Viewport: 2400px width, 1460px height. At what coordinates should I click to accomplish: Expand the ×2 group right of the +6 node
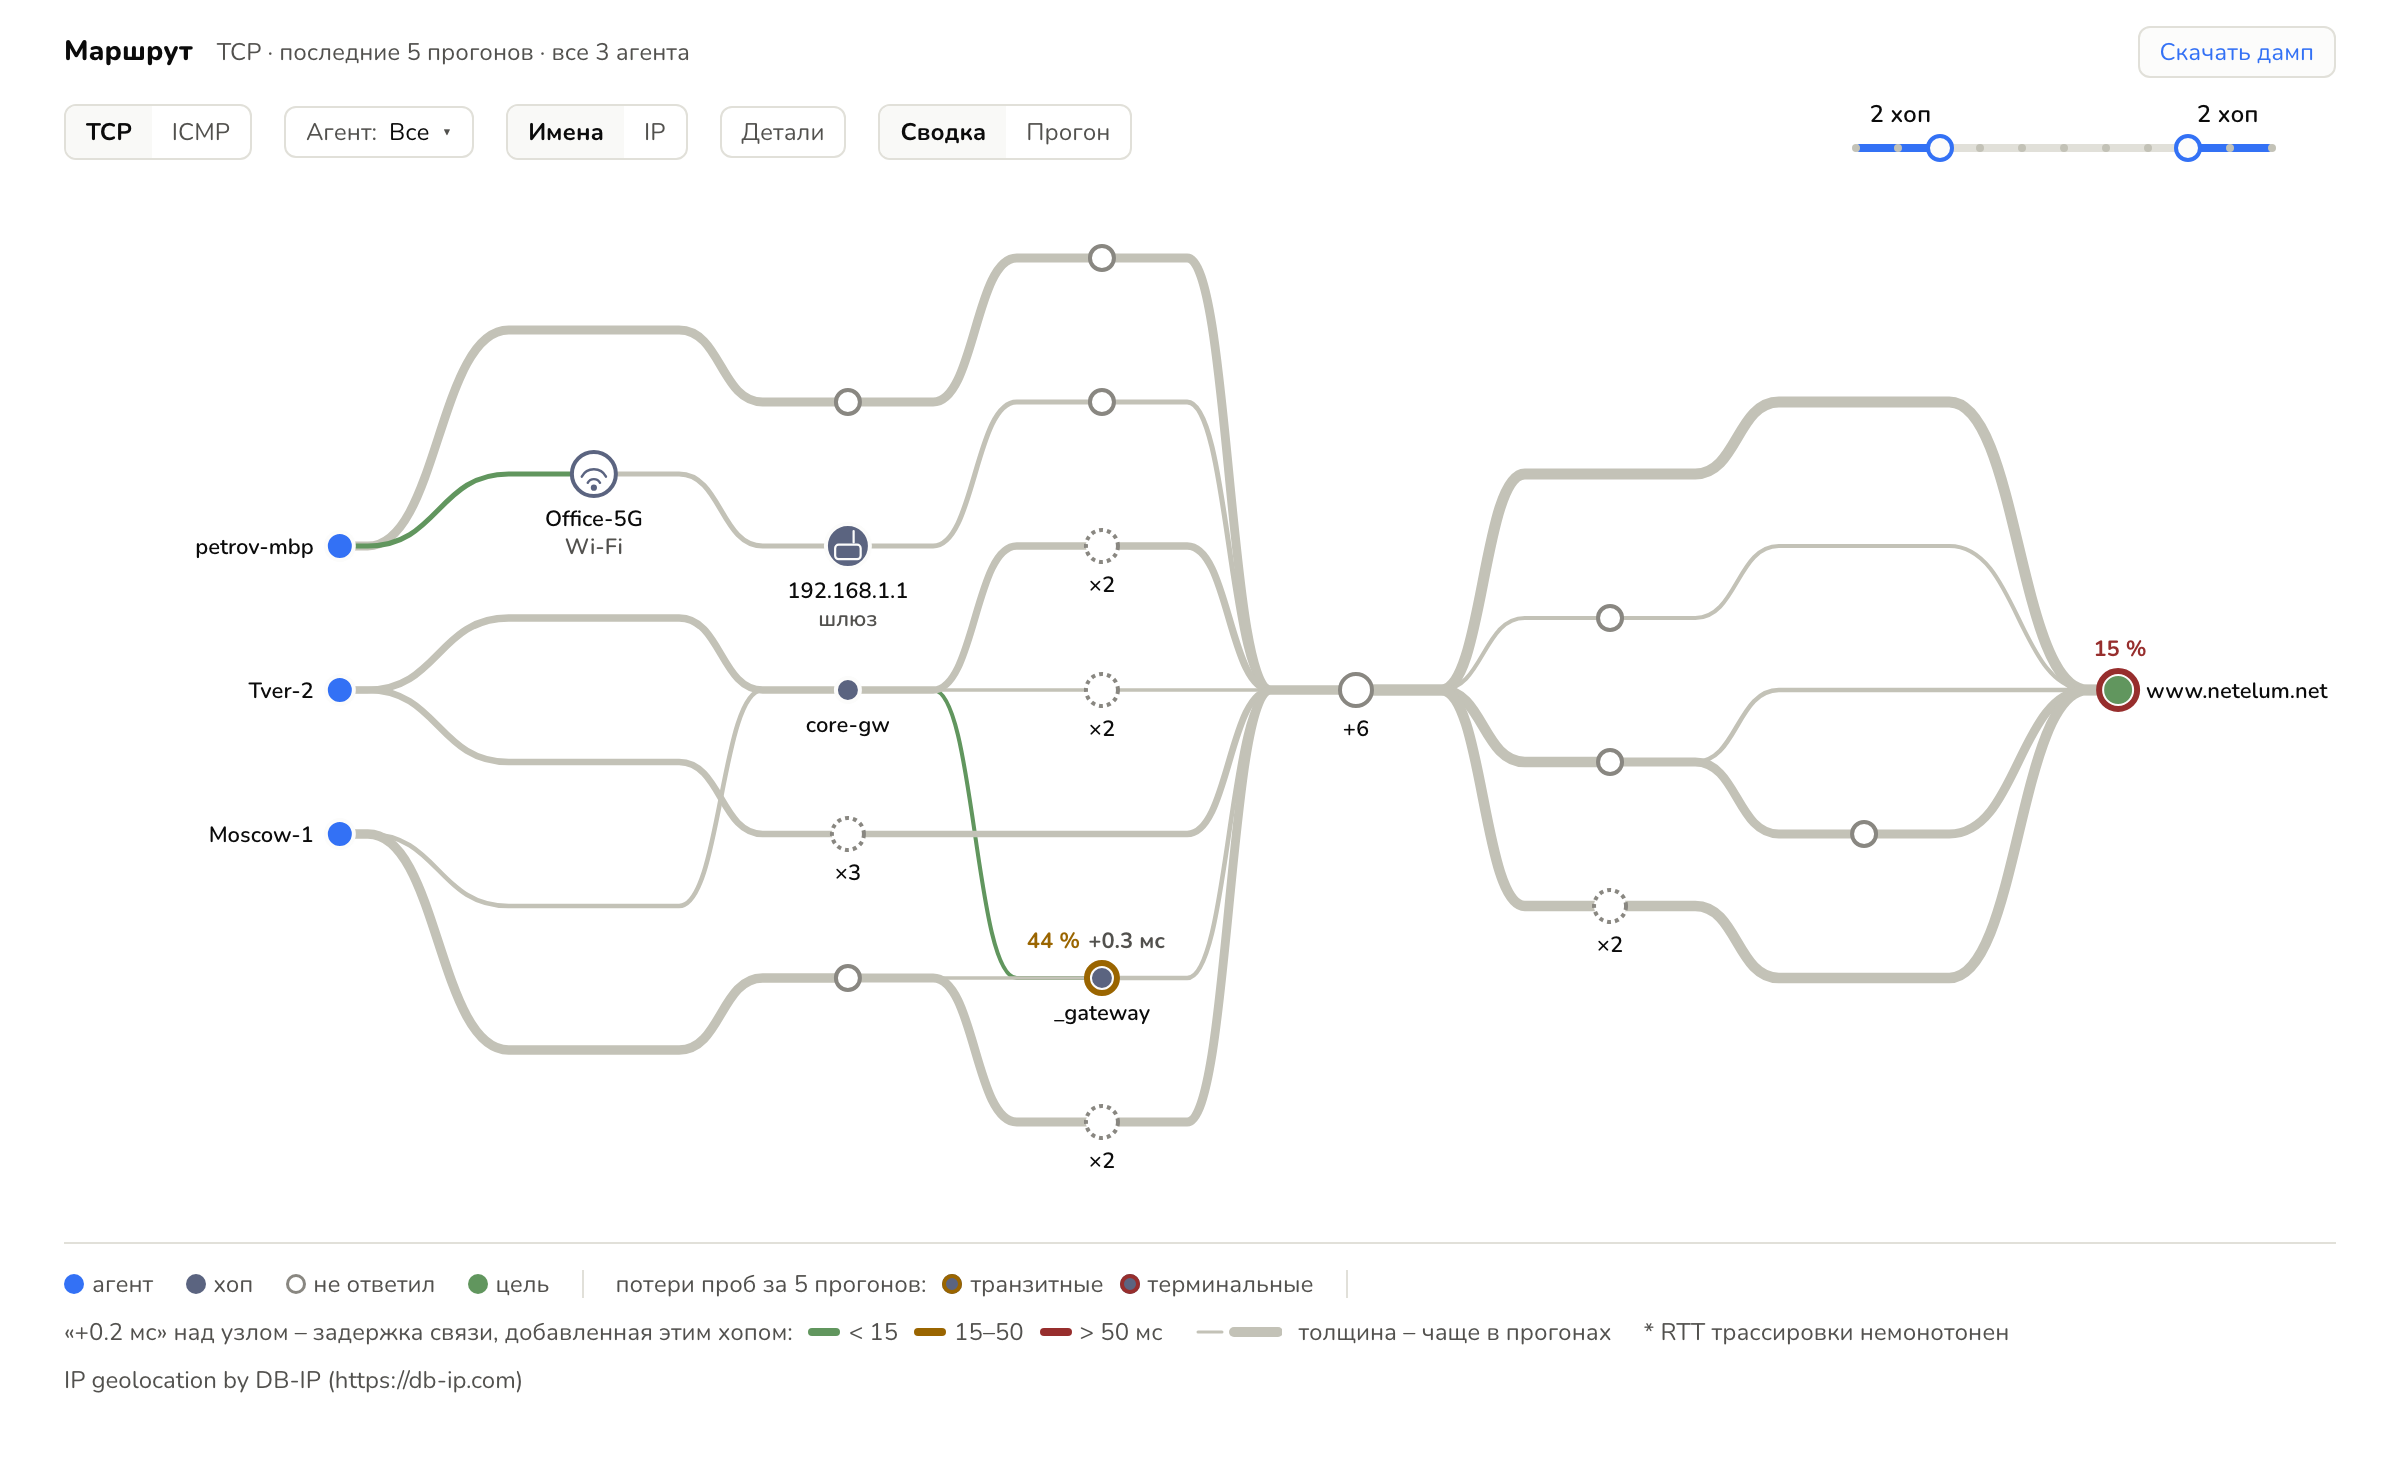[x=1610, y=906]
